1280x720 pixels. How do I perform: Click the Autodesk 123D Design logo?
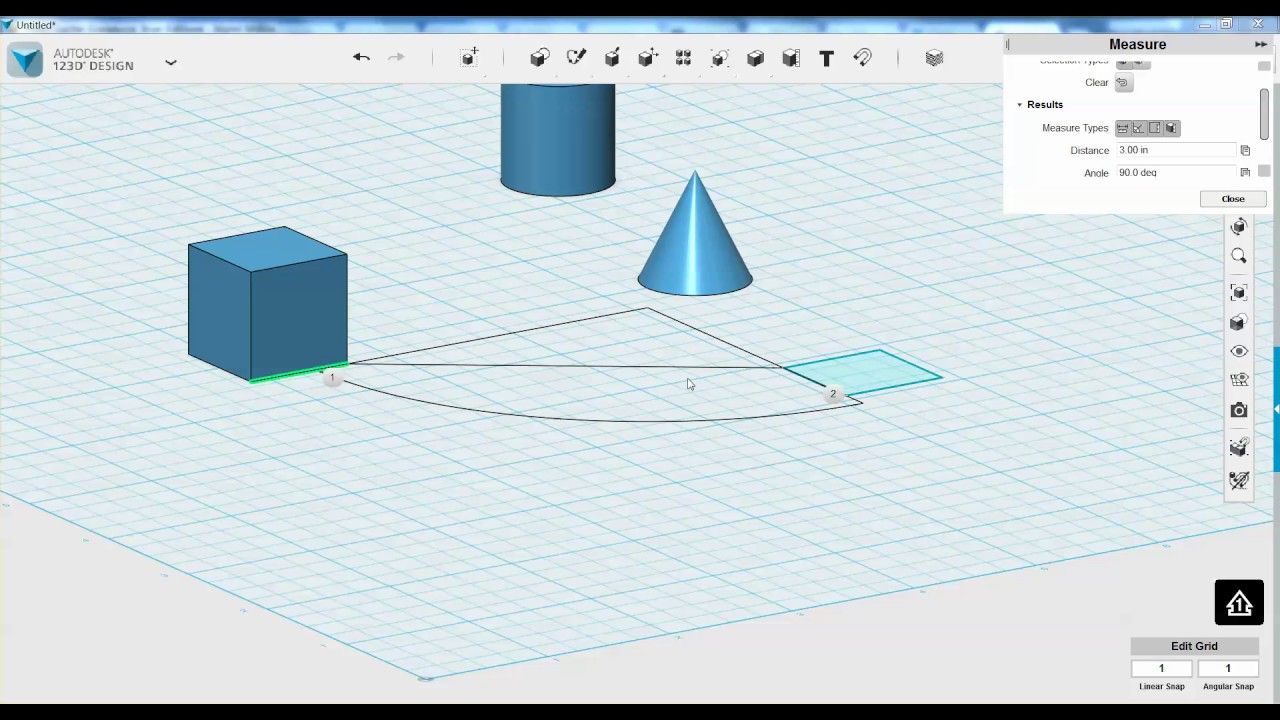coord(26,60)
